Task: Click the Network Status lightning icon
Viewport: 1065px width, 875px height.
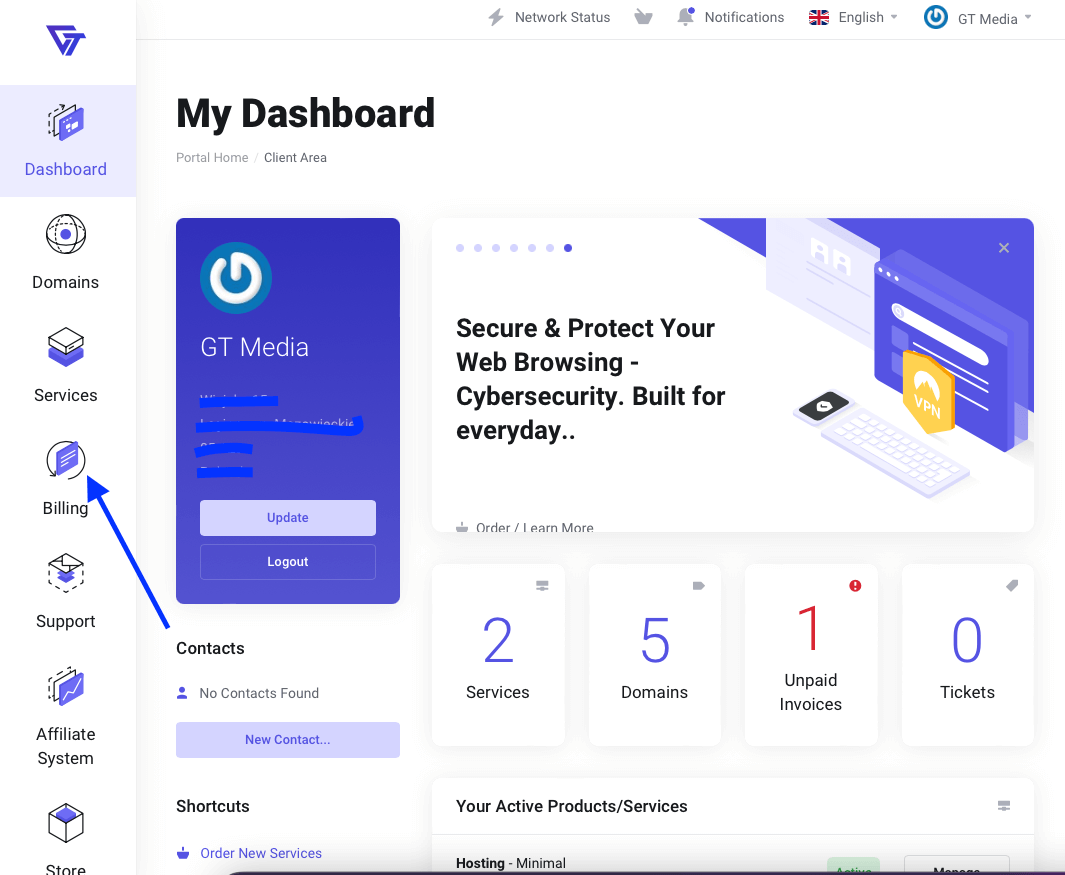Action: click(497, 18)
